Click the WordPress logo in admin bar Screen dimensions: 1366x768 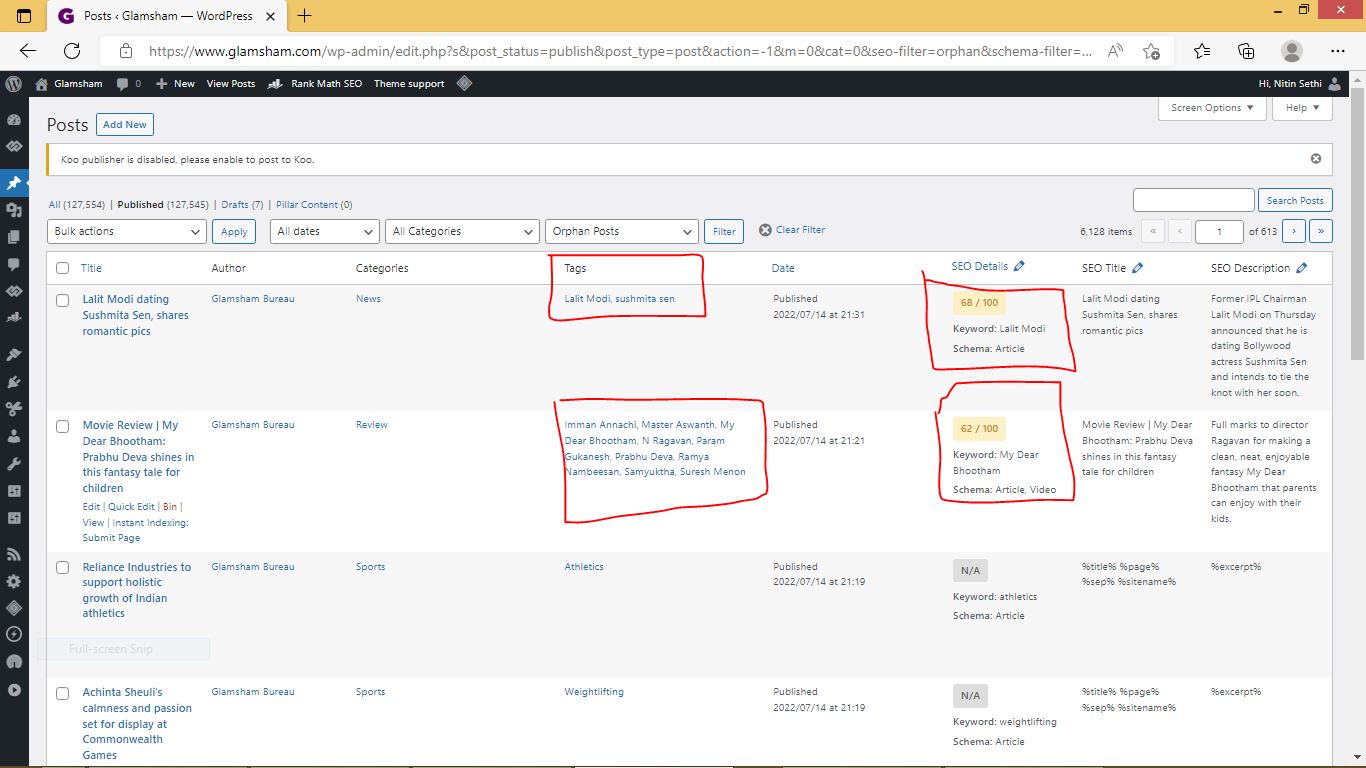(x=14, y=84)
